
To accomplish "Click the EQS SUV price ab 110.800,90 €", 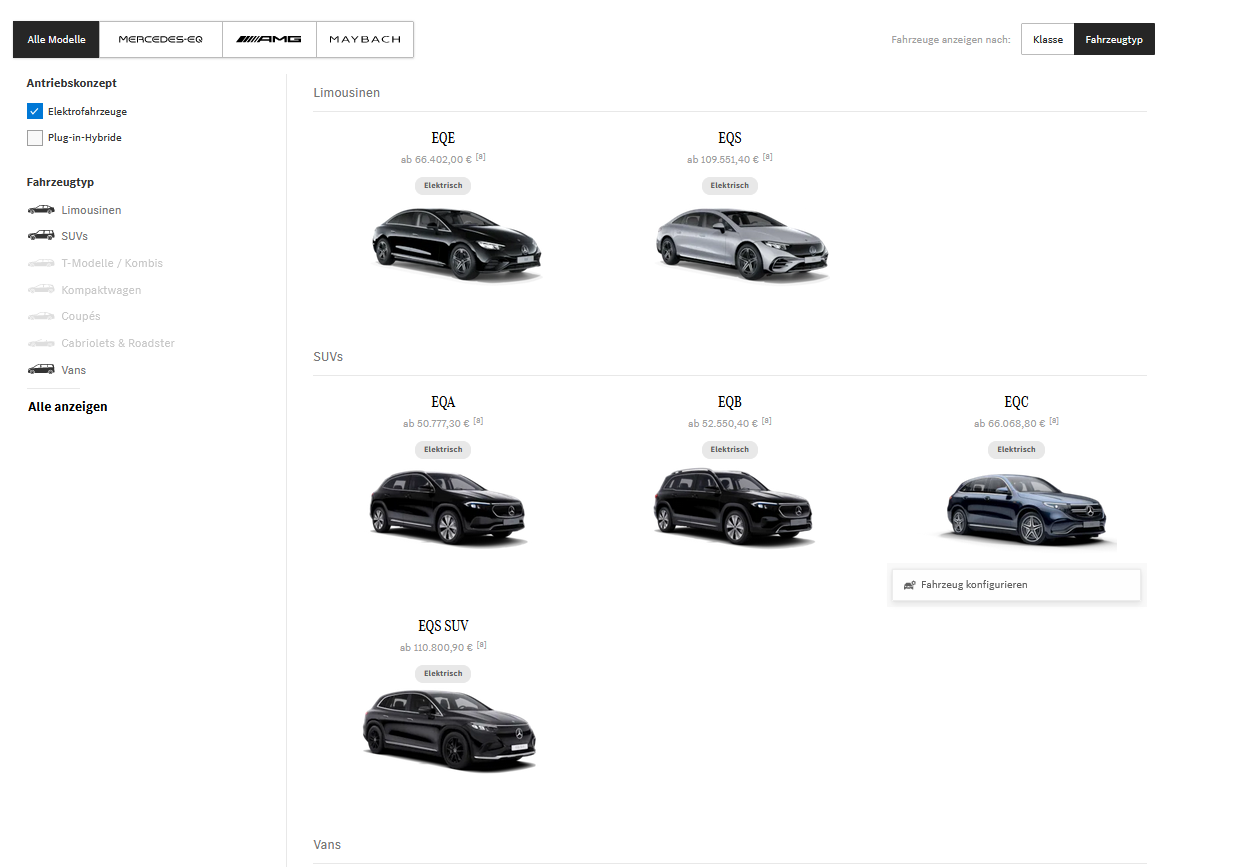I will tap(436, 647).
